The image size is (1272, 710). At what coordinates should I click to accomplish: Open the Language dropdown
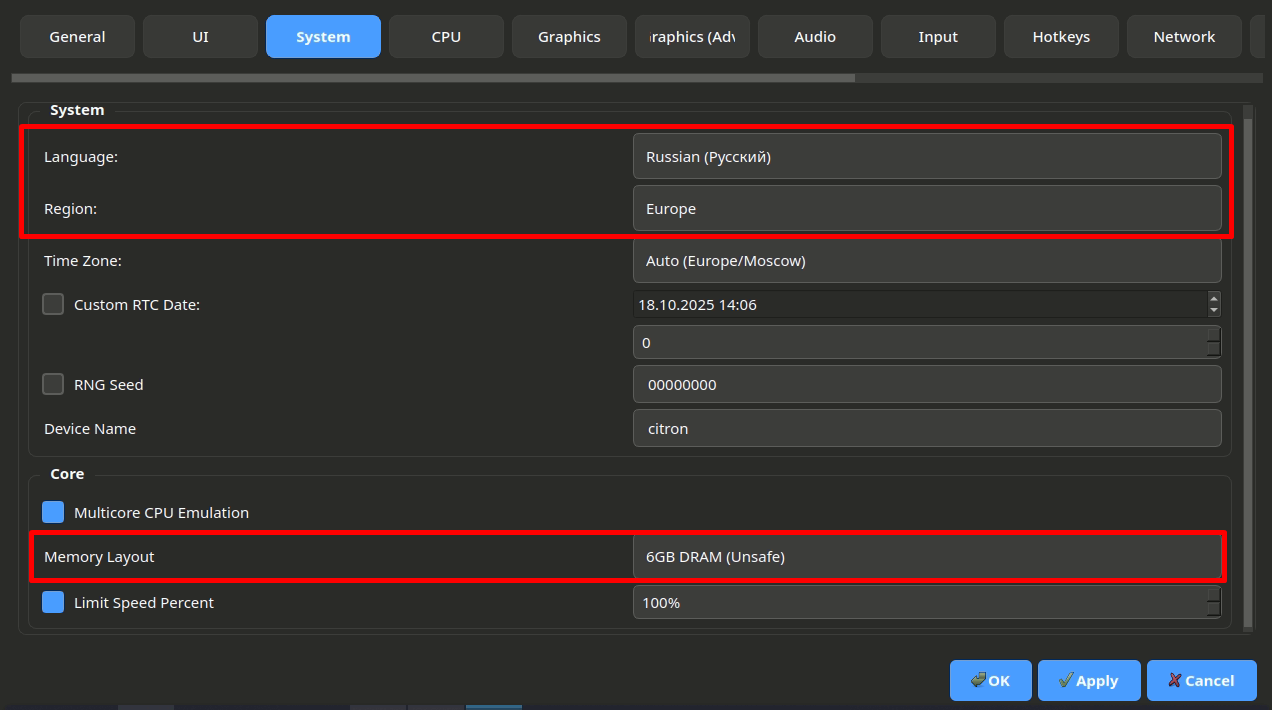point(926,157)
